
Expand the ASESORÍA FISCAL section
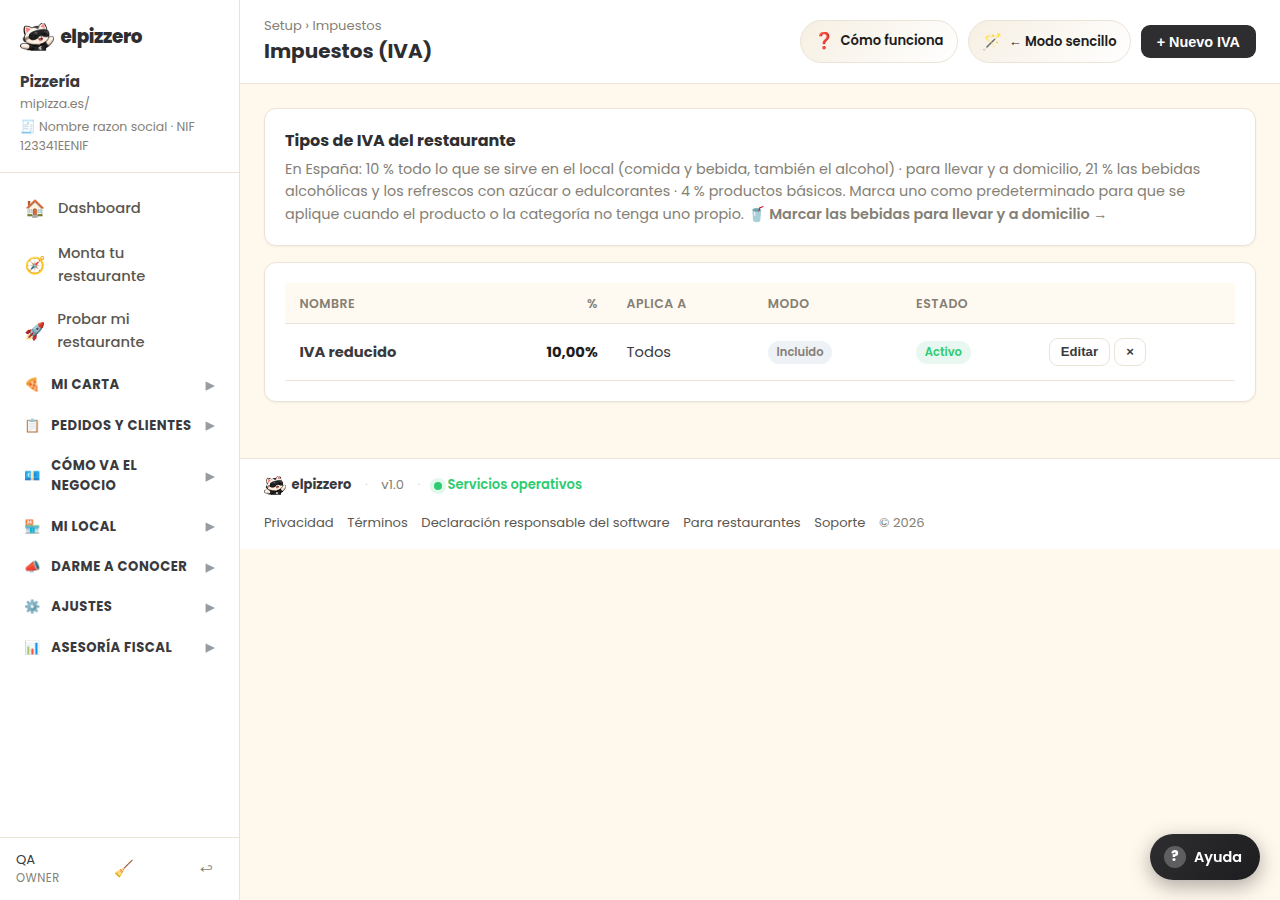coord(120,647)
